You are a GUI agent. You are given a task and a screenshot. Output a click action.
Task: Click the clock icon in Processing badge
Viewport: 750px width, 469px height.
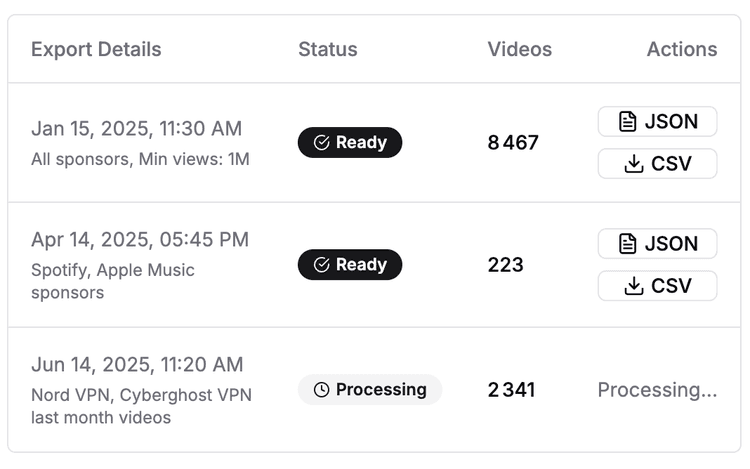(x=321, y=390)
